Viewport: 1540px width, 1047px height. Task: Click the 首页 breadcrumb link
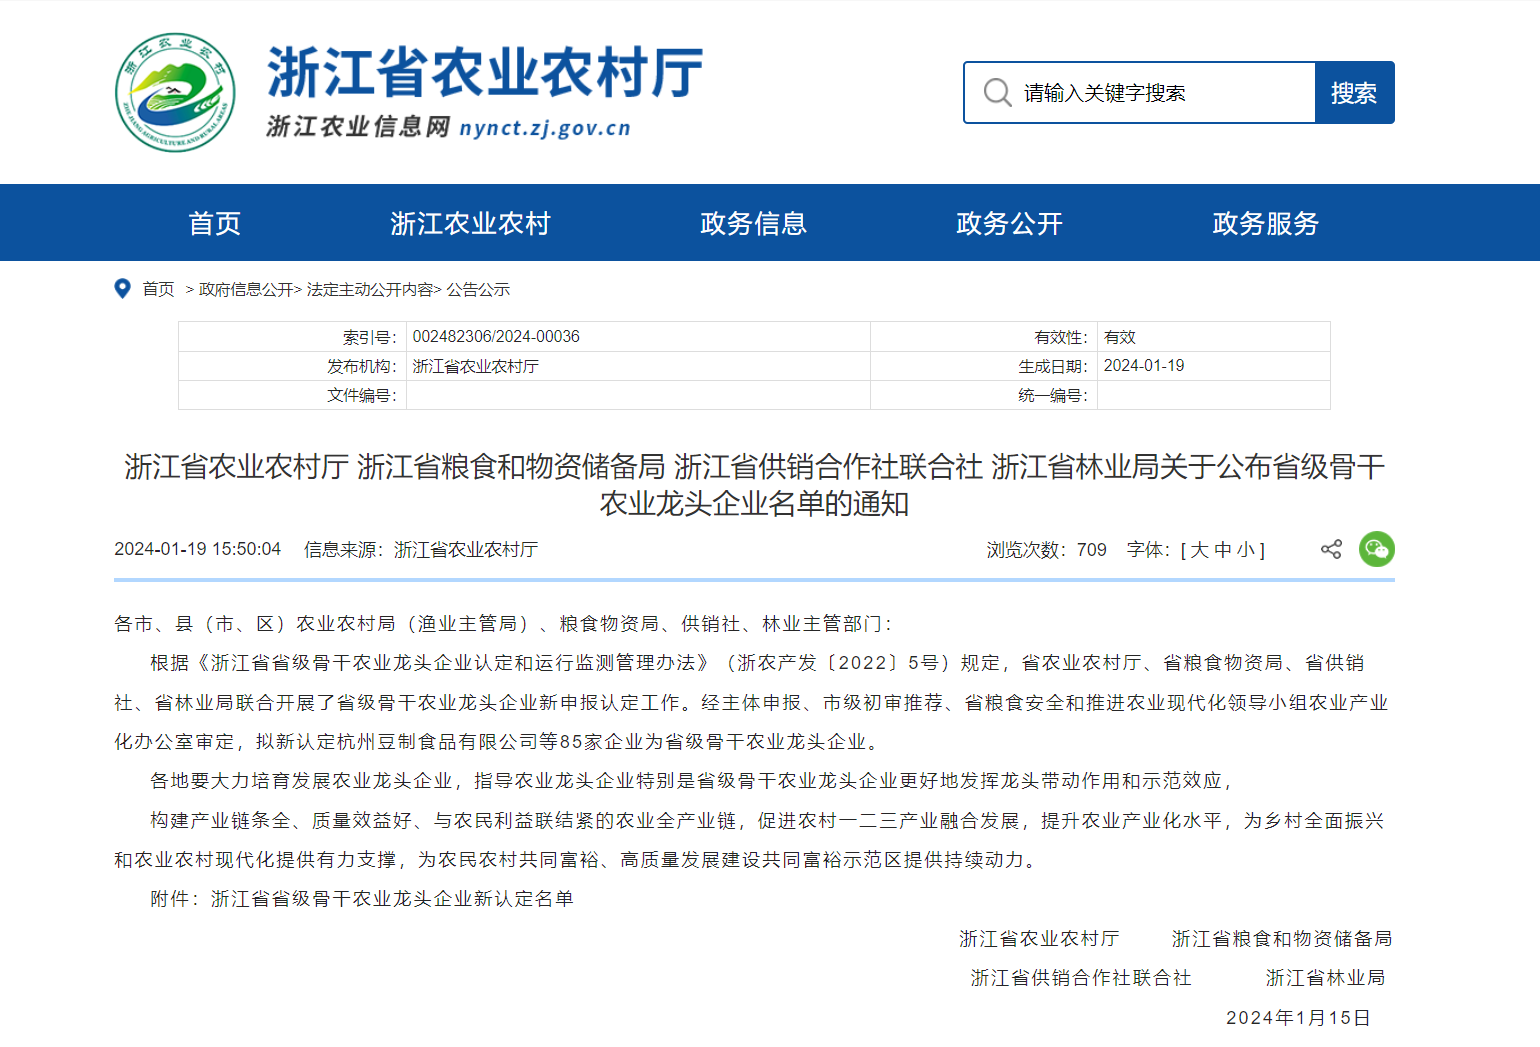(158, 289)
